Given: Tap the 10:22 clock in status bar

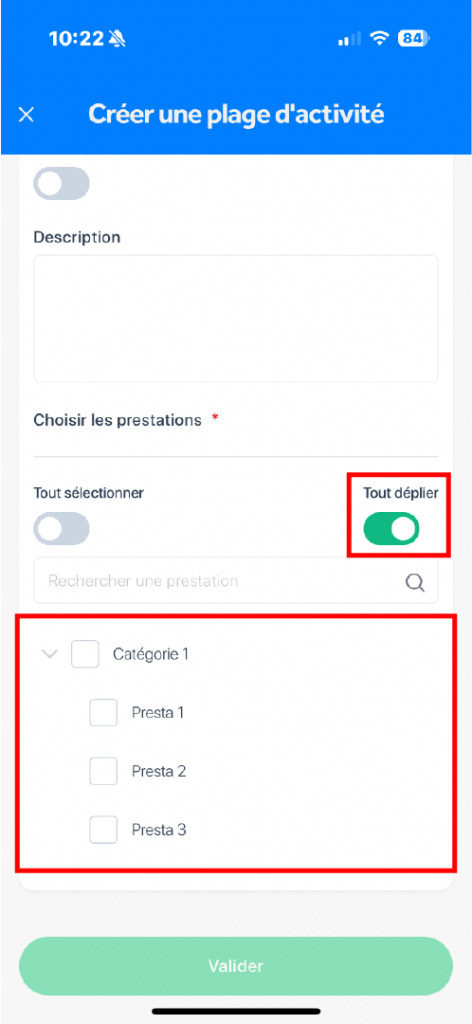Looking at the screenshot, I should click(76, 39).
